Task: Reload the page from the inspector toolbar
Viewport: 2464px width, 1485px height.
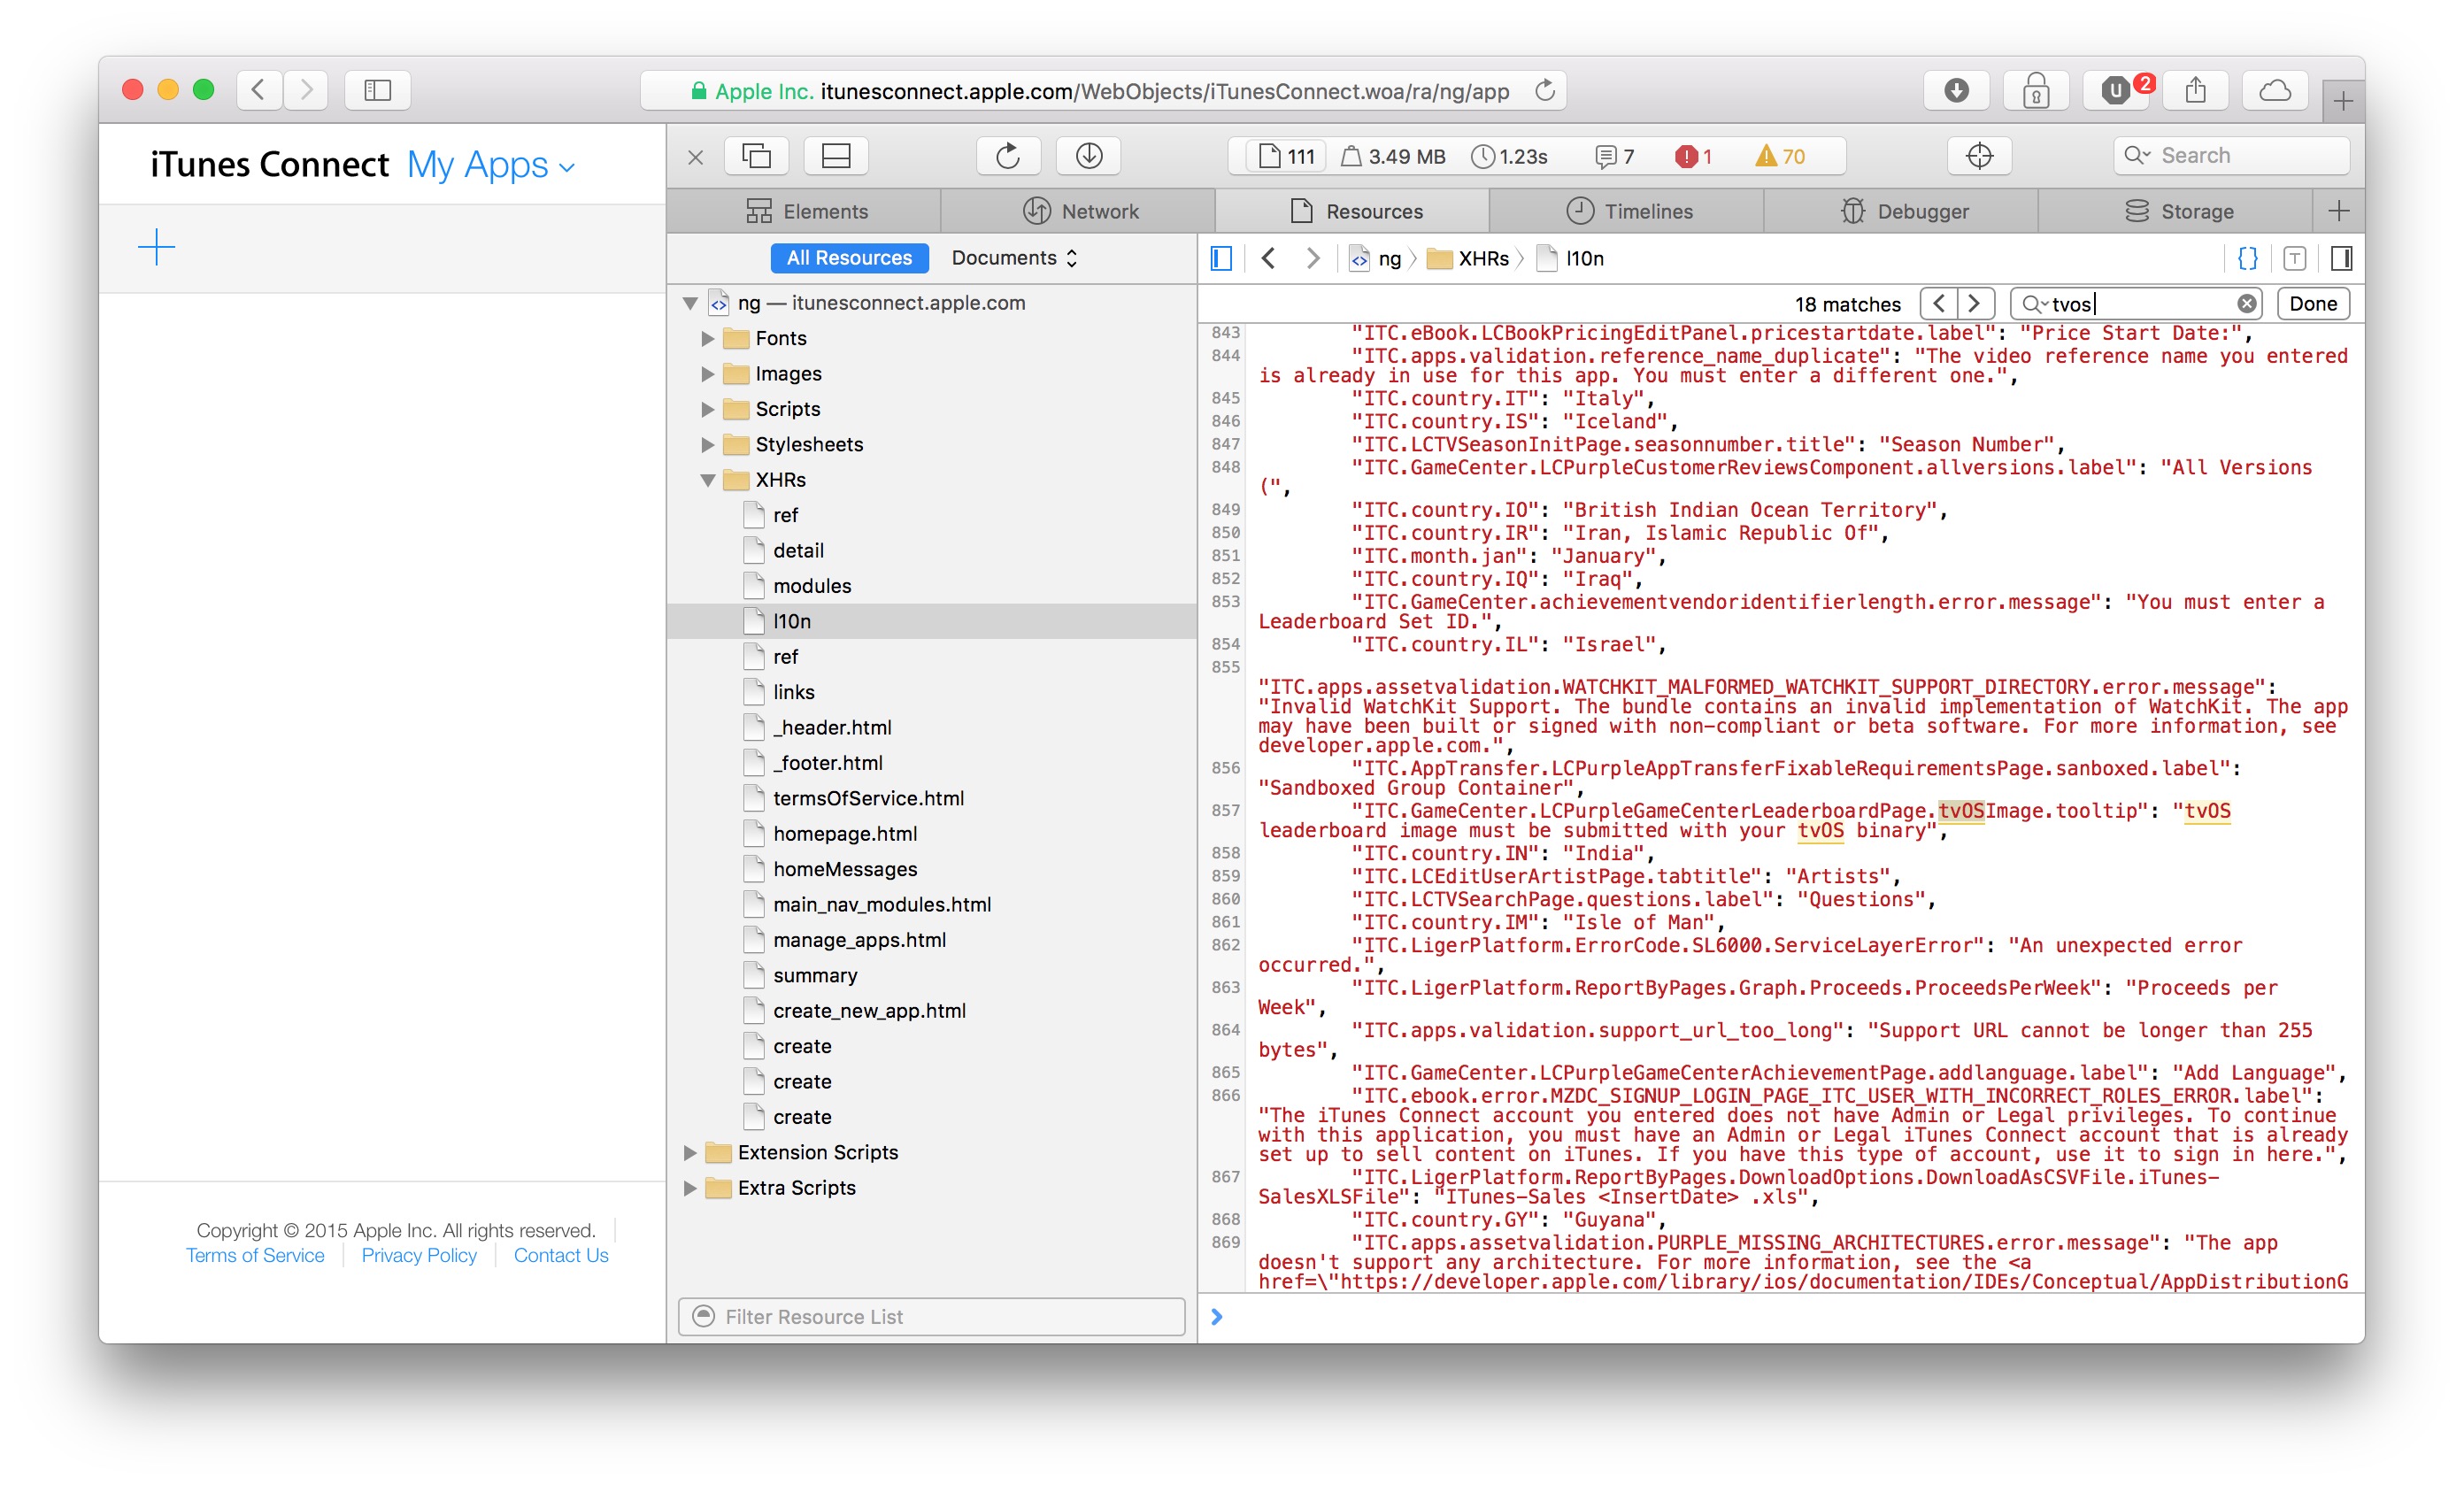Action: pyautogui.click(x=1008, y=156)
